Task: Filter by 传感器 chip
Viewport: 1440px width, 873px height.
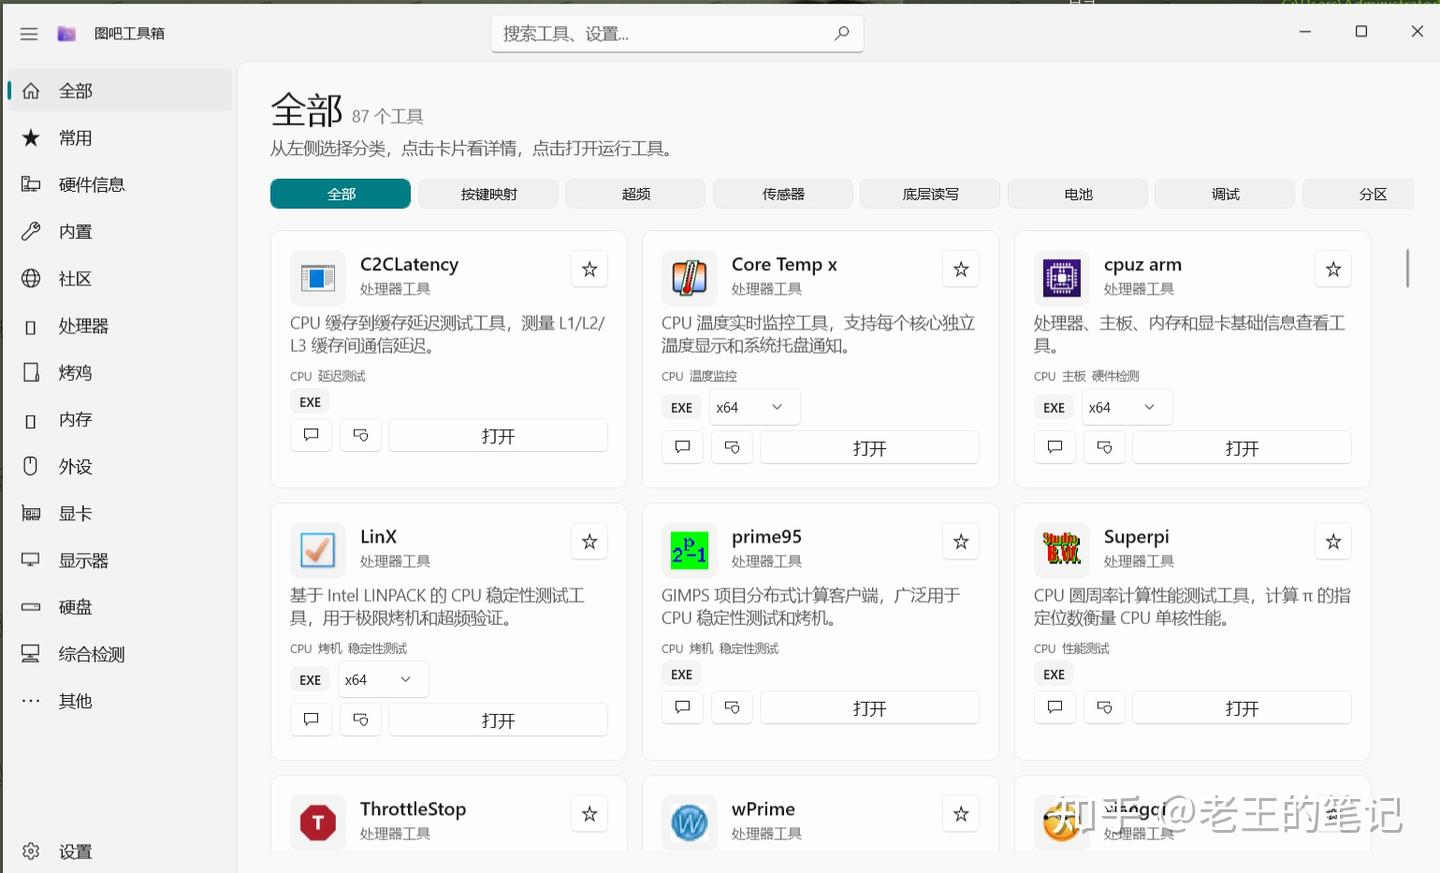Action: tap(783, 194)
